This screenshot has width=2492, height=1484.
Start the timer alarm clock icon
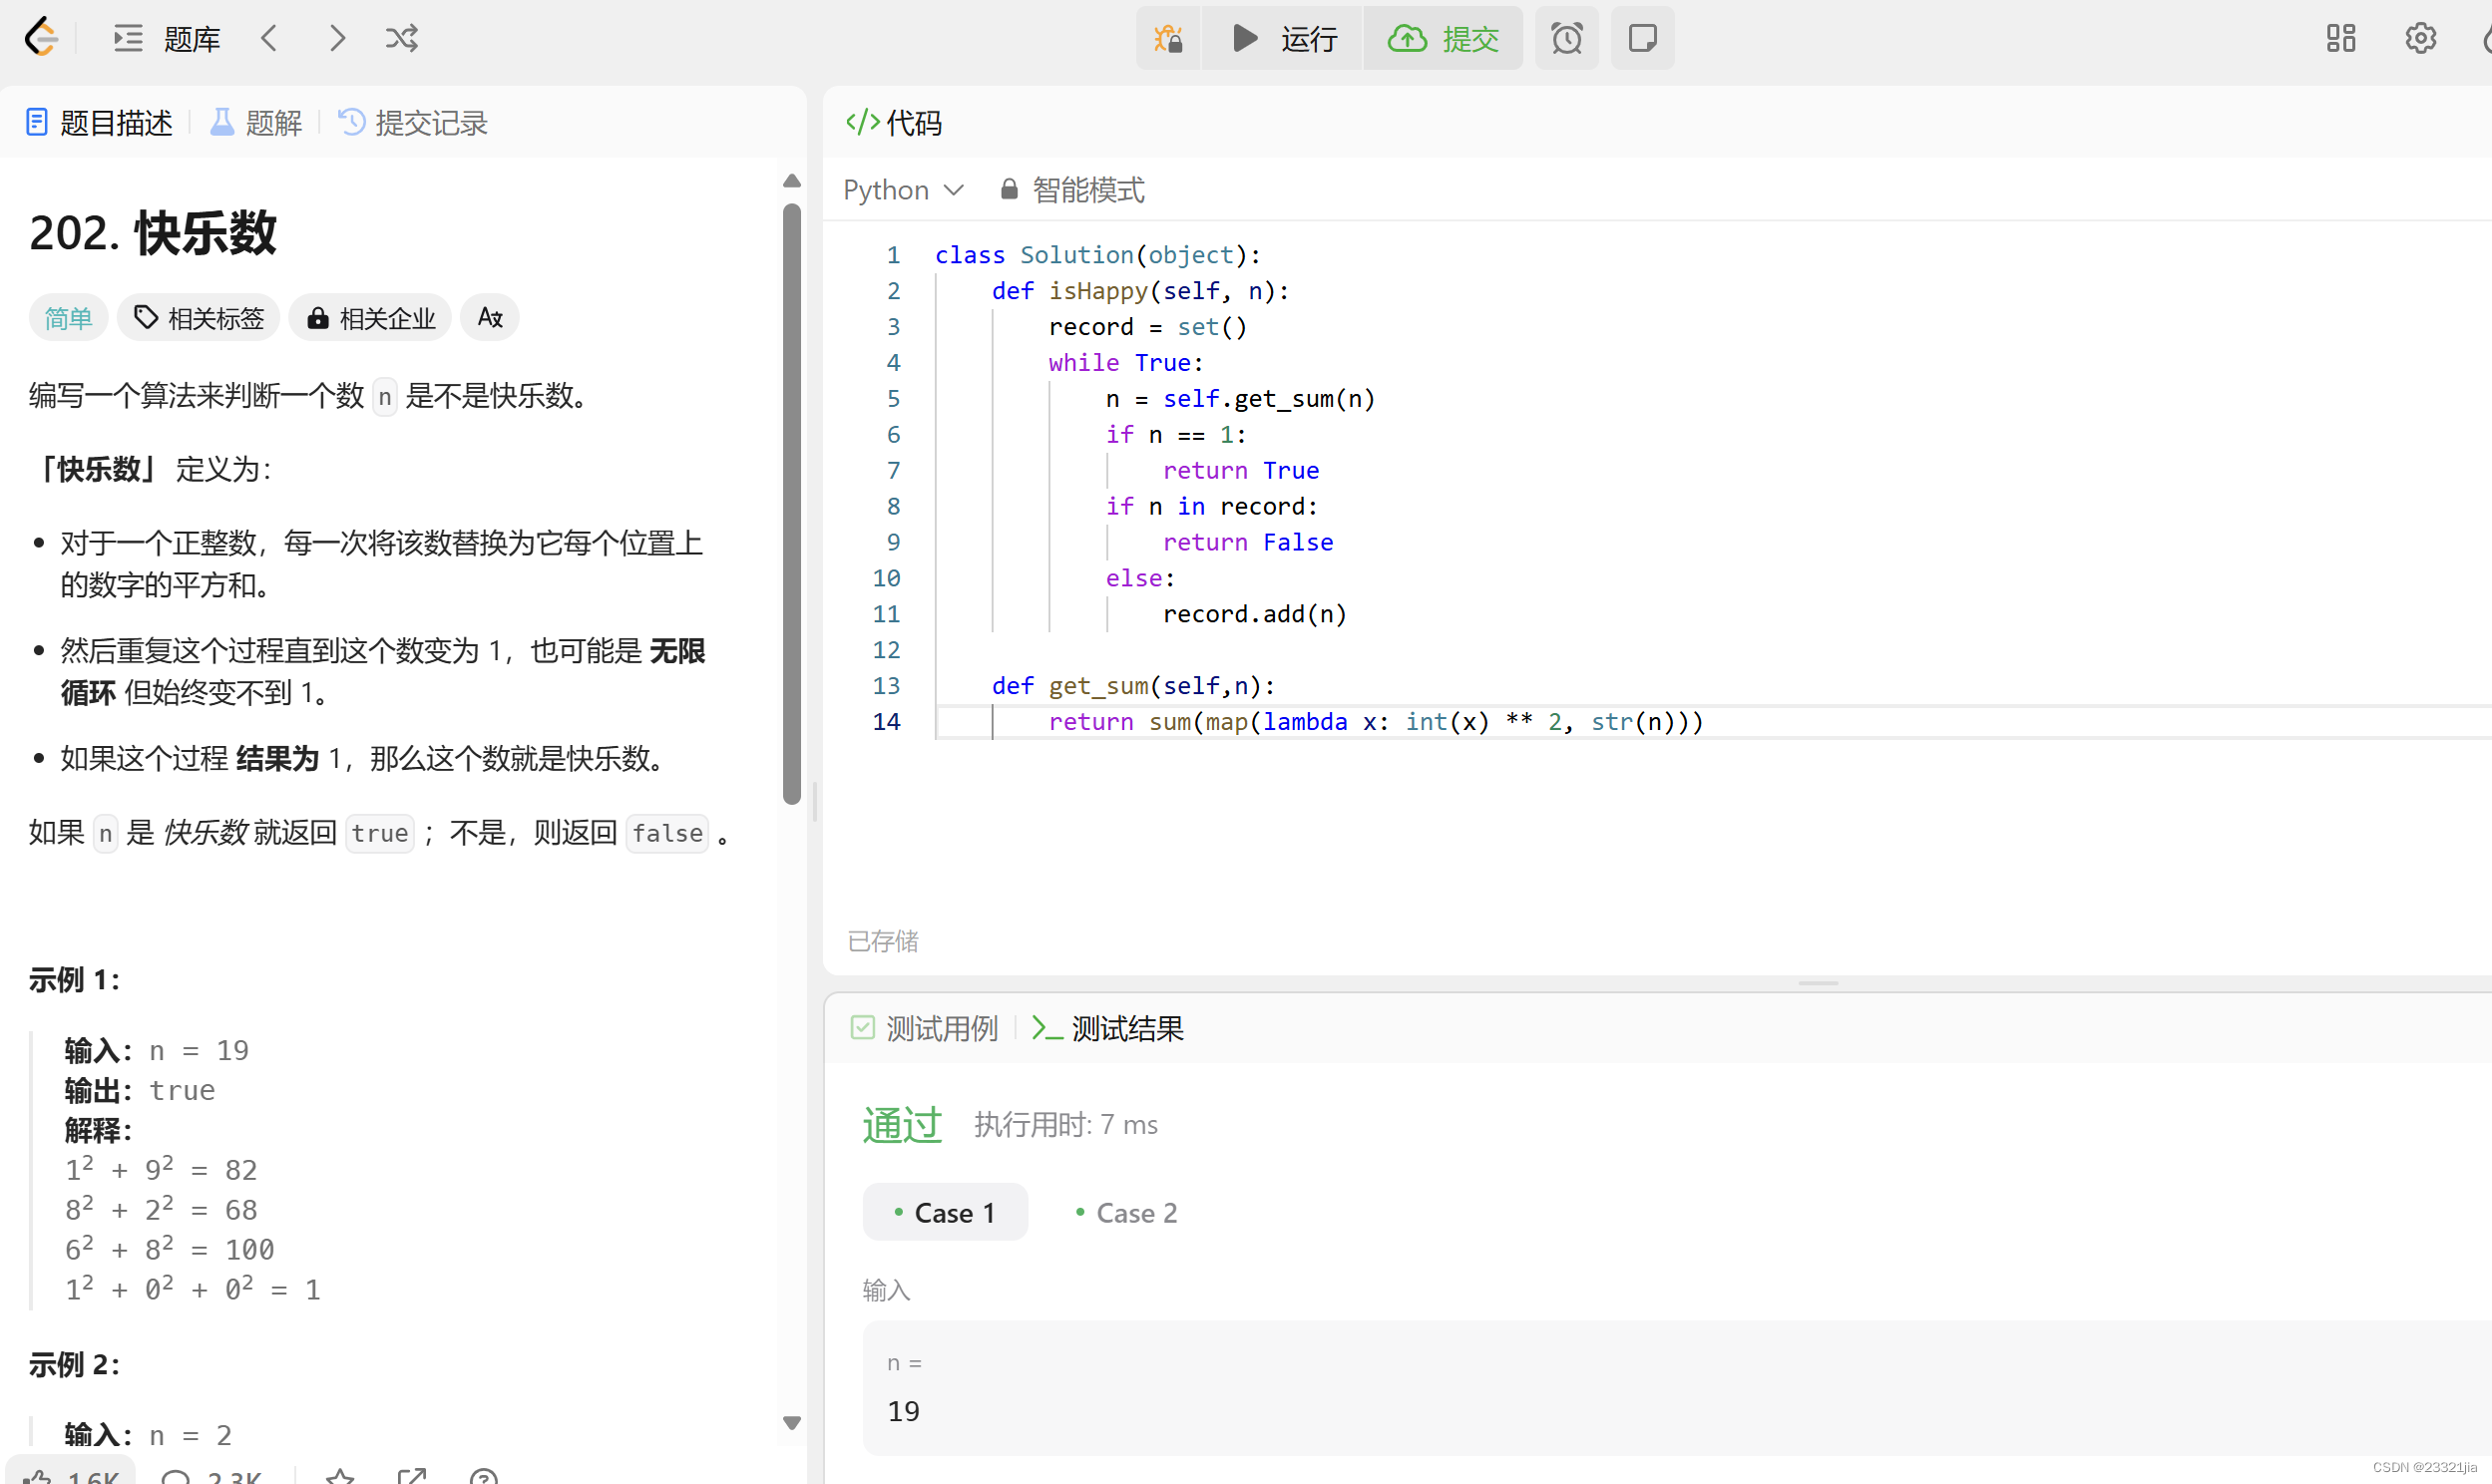pos(1566,38)
